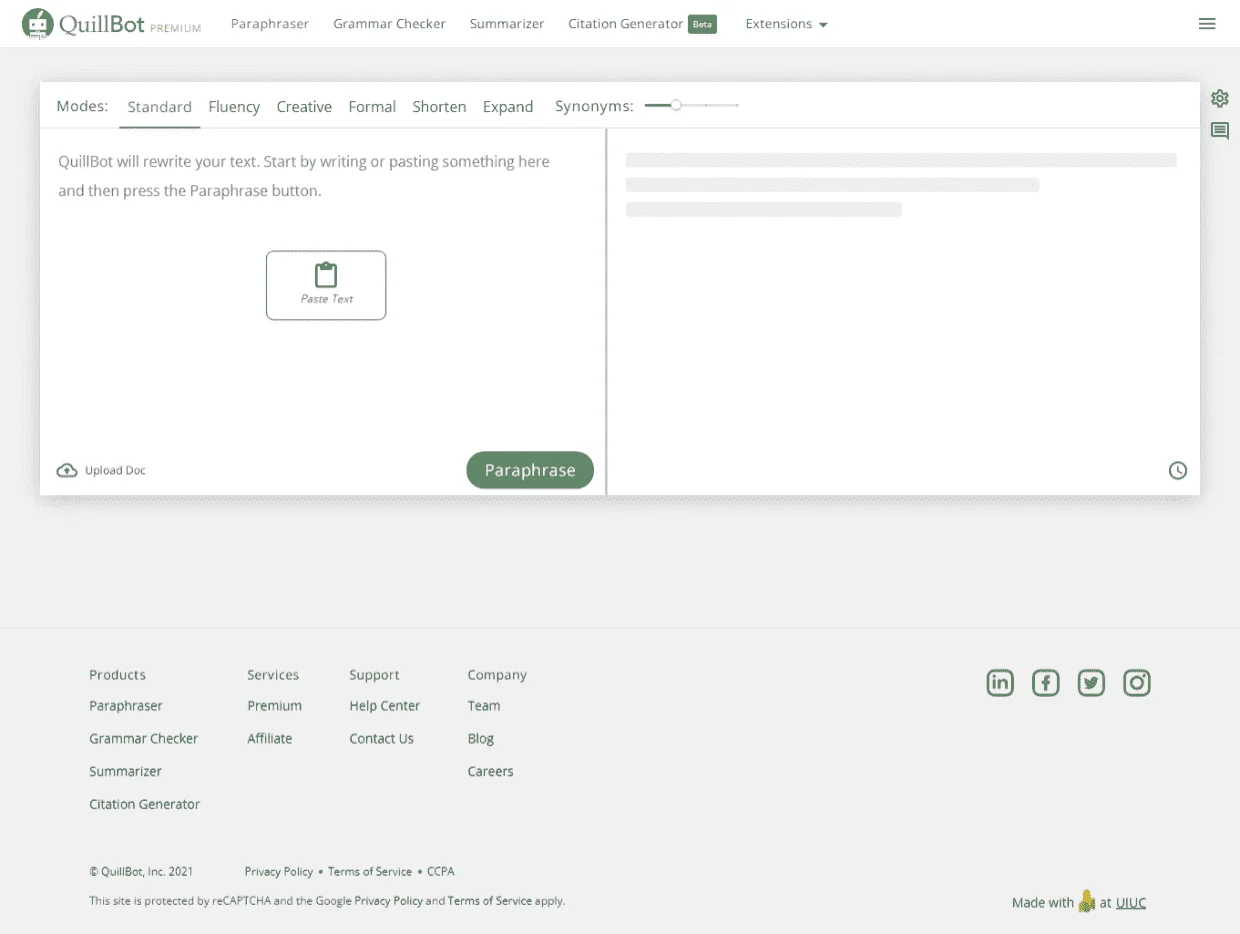Open the Privacy Policy link beside copyright
The image size is (1240, 934).
(x=279, y=872)
